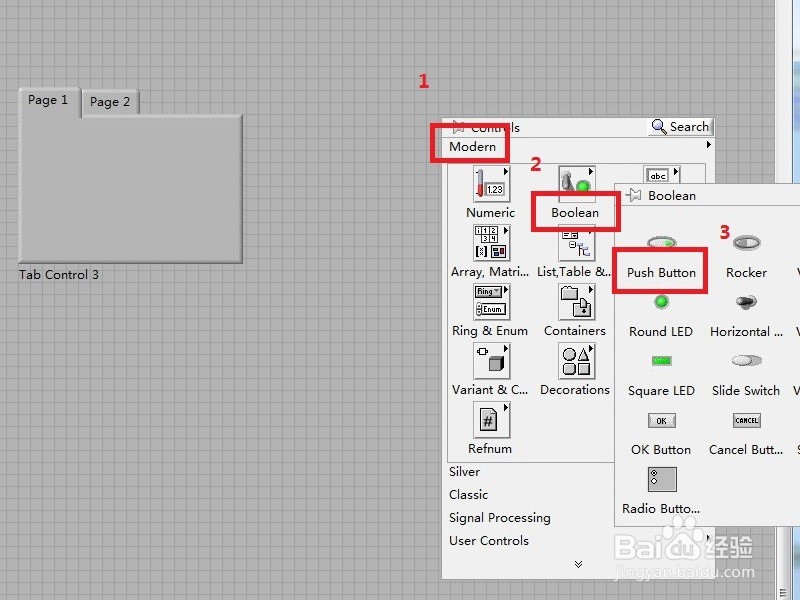Screen dimensions: 800x600
Task: Switch to Page 2 tab
Action: pyautogui.click(x=110, y=103)
